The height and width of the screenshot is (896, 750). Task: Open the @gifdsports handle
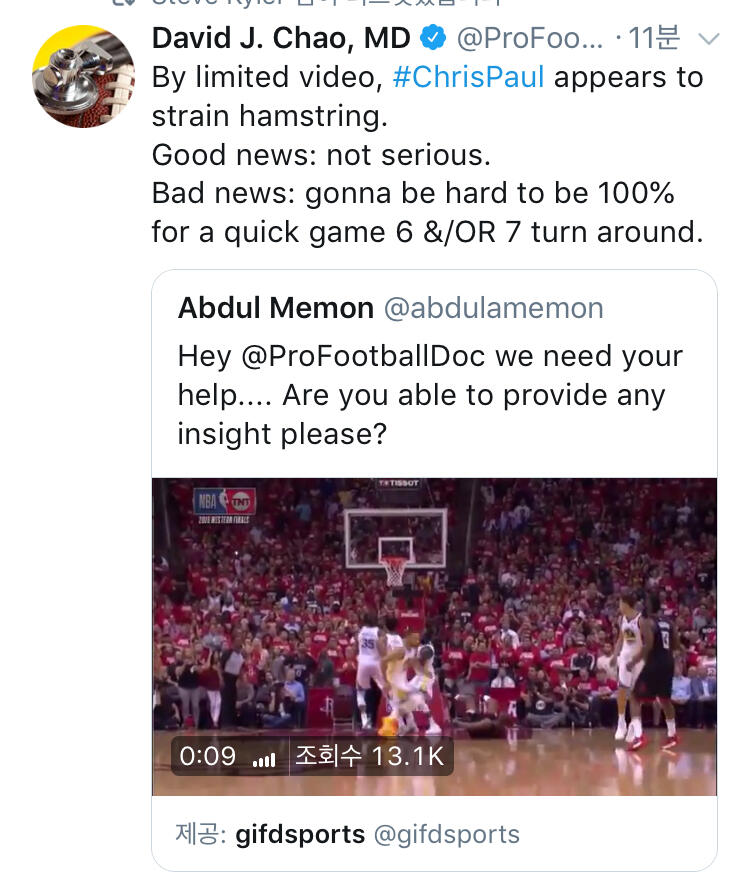446,834
